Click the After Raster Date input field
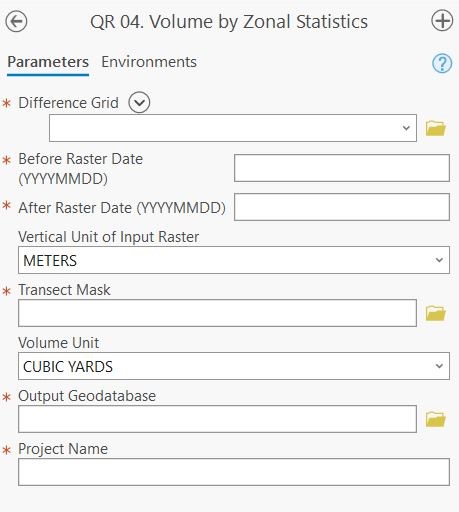Image resolution: width=459 pixels, height=512 pixels. pos(342,207)
